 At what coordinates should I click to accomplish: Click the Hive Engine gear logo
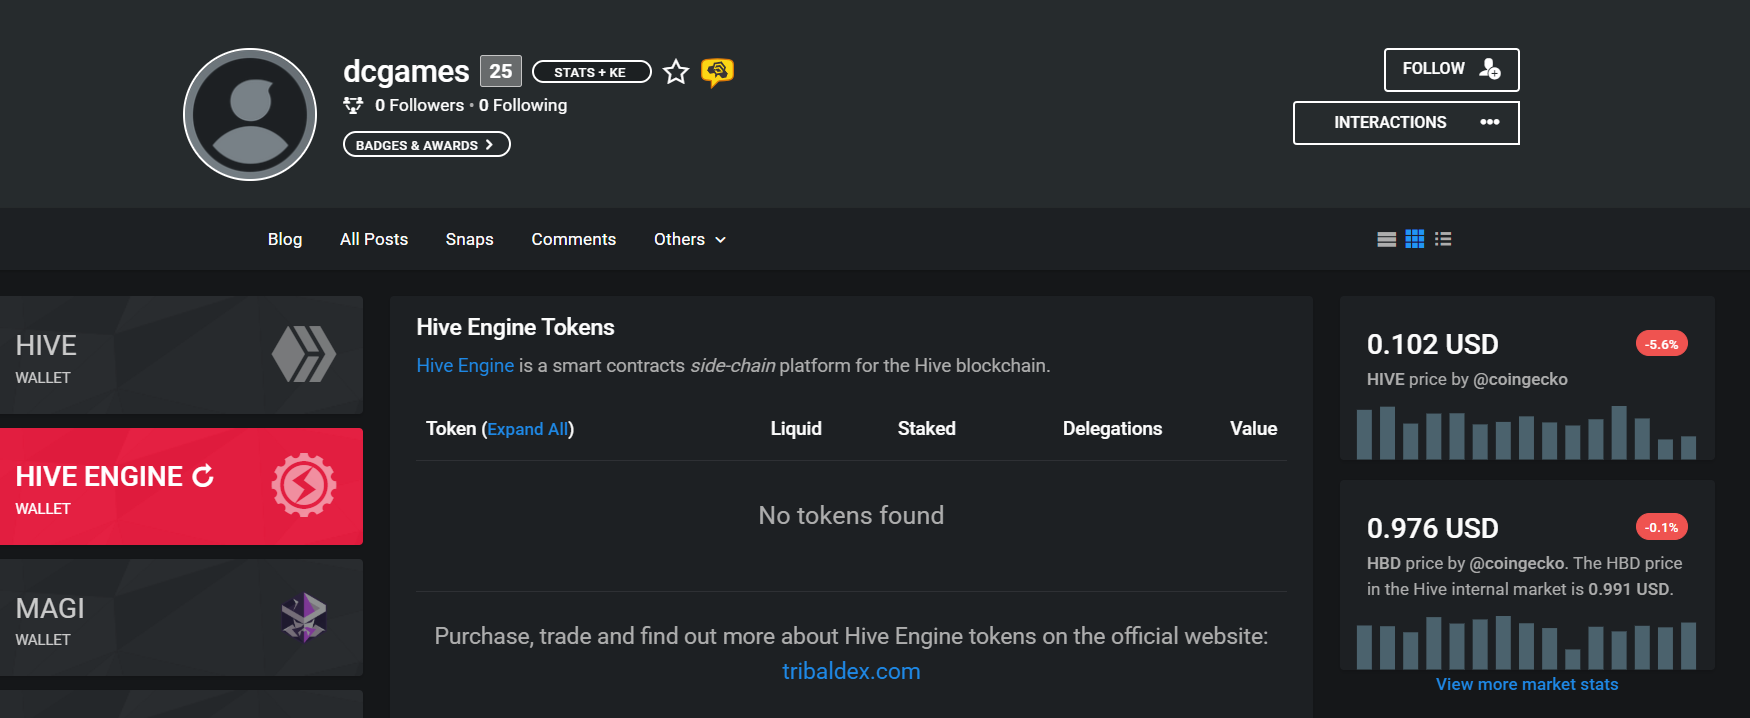coord(304,485)
